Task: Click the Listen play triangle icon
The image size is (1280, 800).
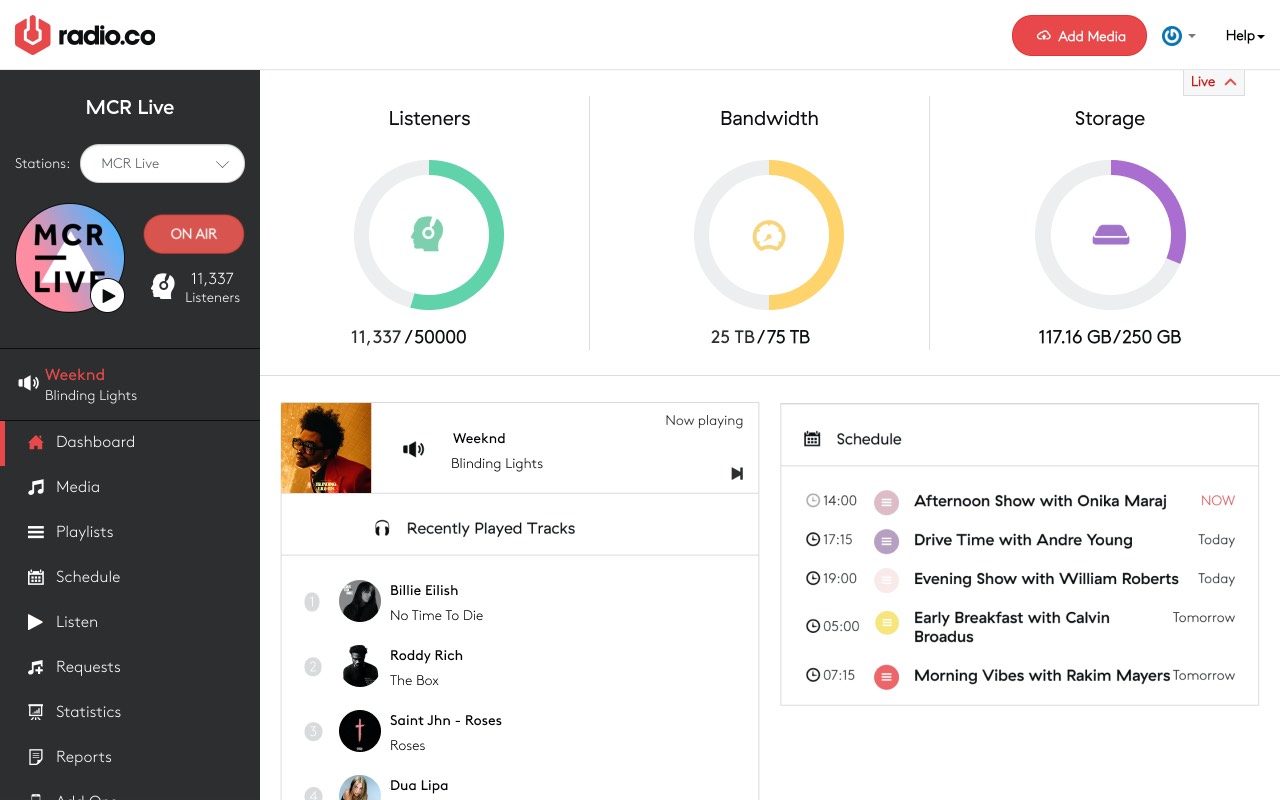Action: 36,622
